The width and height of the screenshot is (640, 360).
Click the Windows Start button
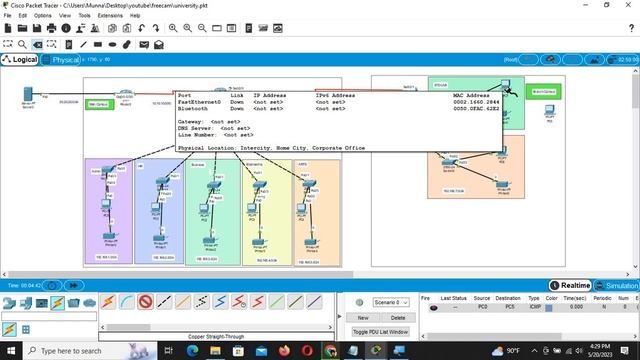(x=11, y=351)
